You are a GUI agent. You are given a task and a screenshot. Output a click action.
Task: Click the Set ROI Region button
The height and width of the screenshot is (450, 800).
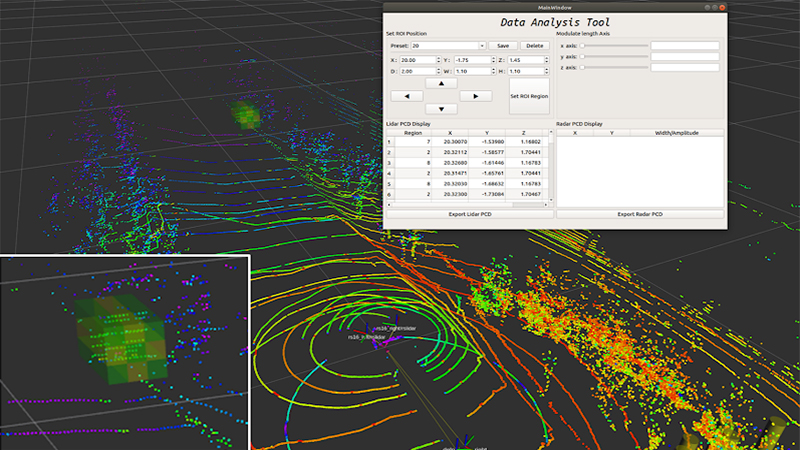point(529,96)
